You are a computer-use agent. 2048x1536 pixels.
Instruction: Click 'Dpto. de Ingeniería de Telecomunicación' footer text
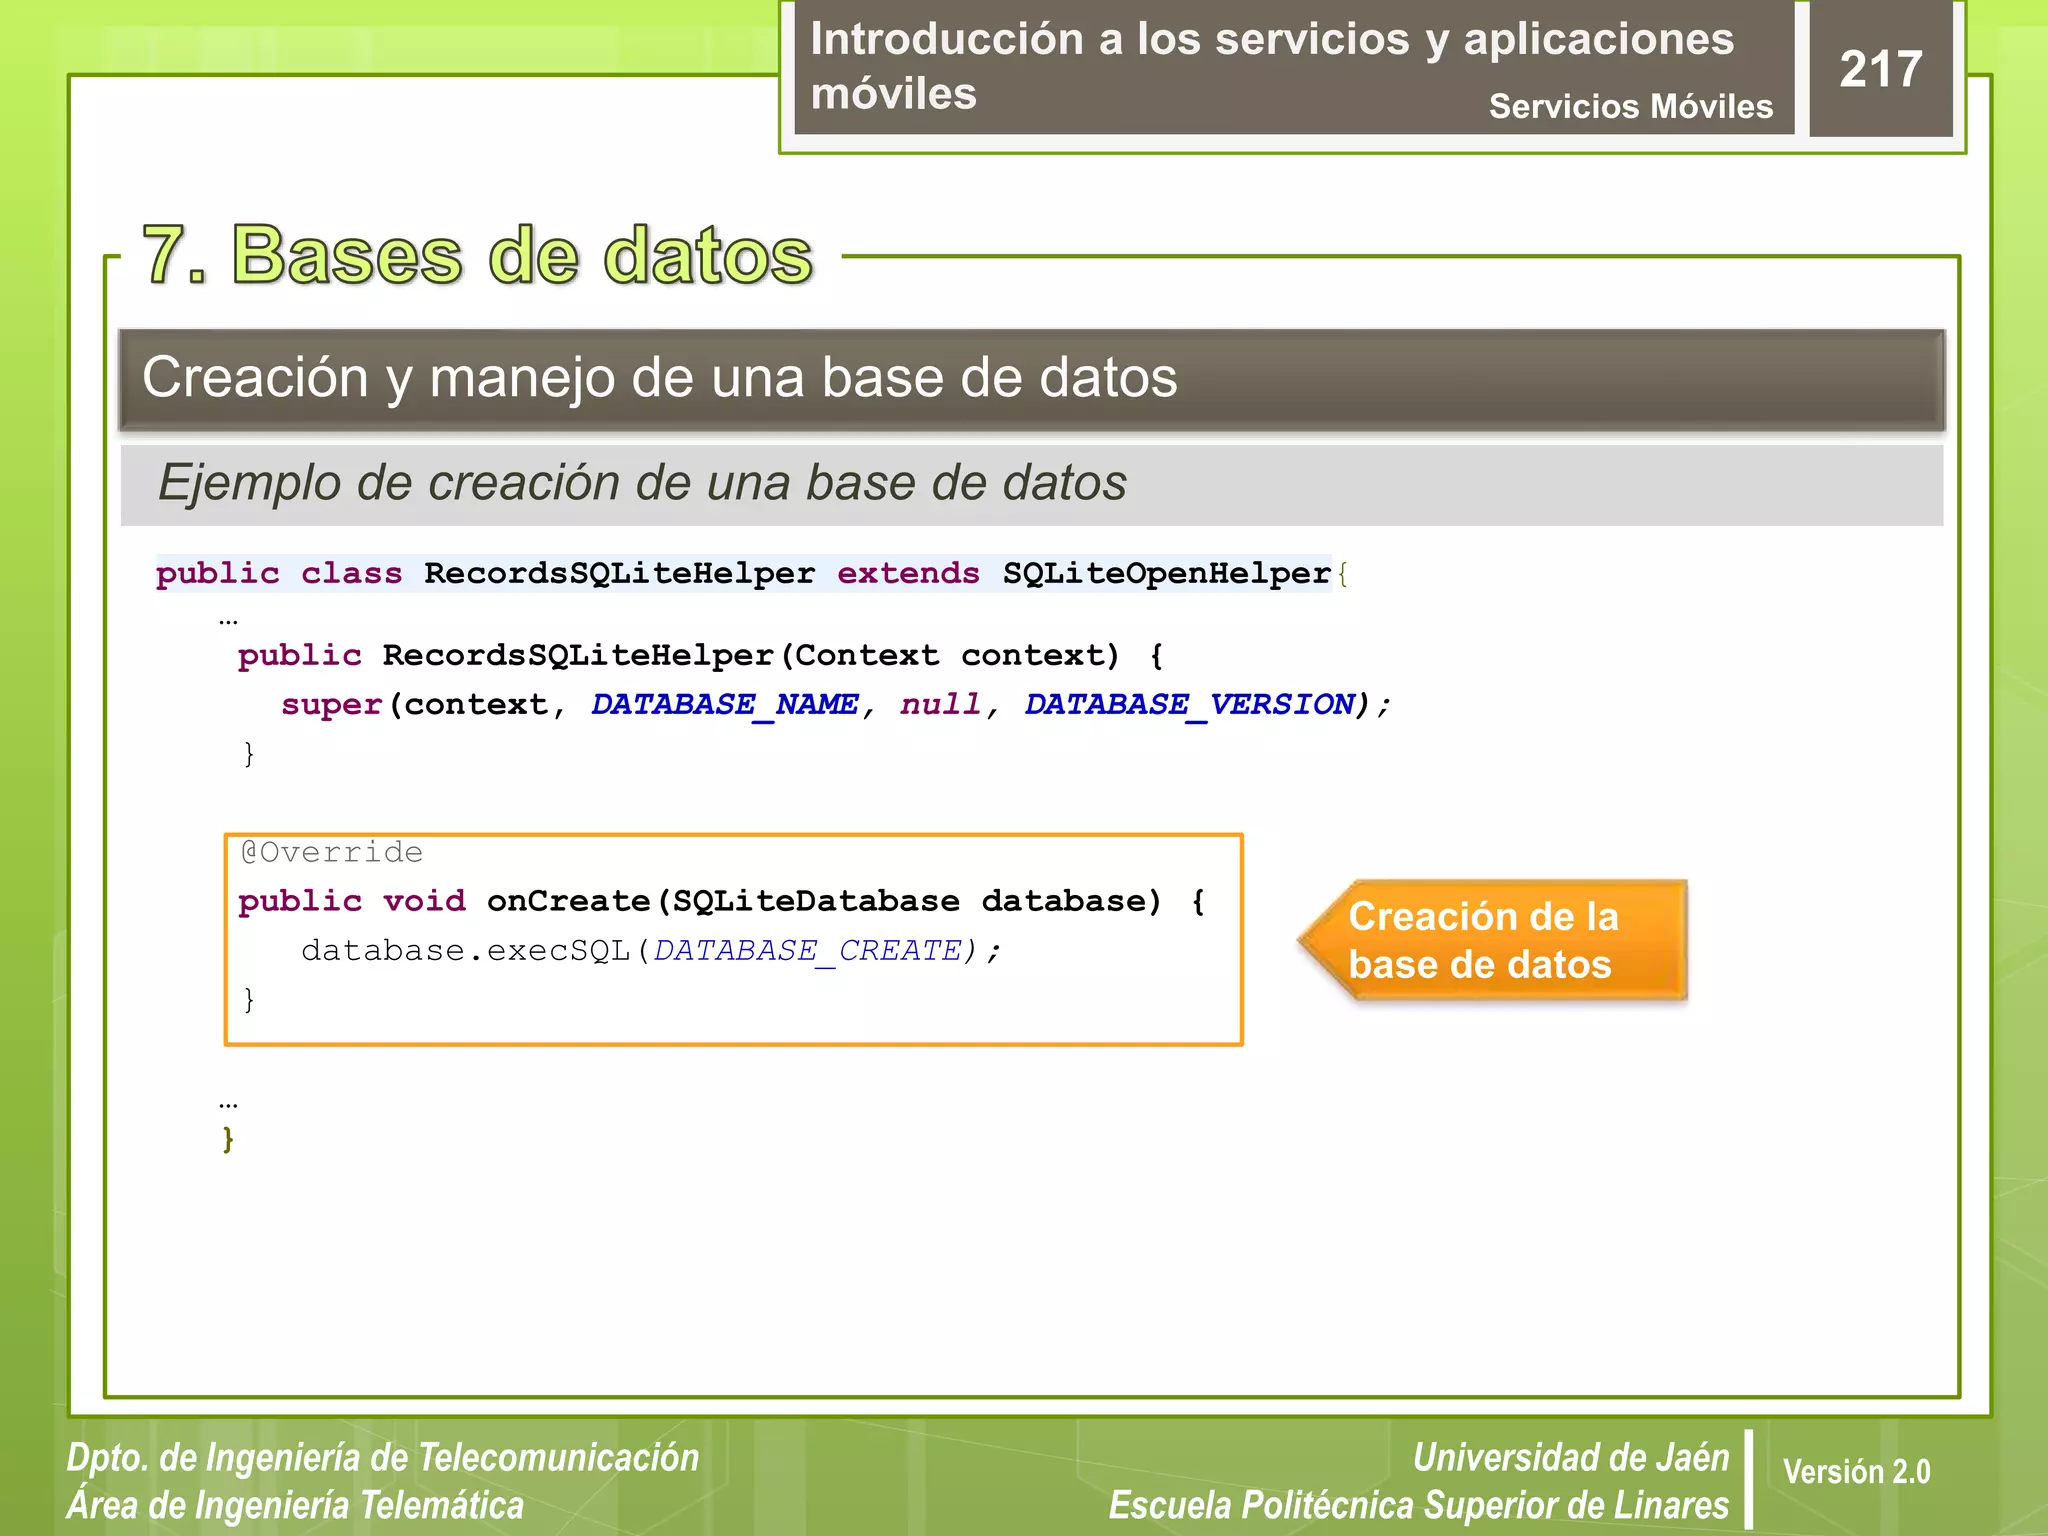383,1457
